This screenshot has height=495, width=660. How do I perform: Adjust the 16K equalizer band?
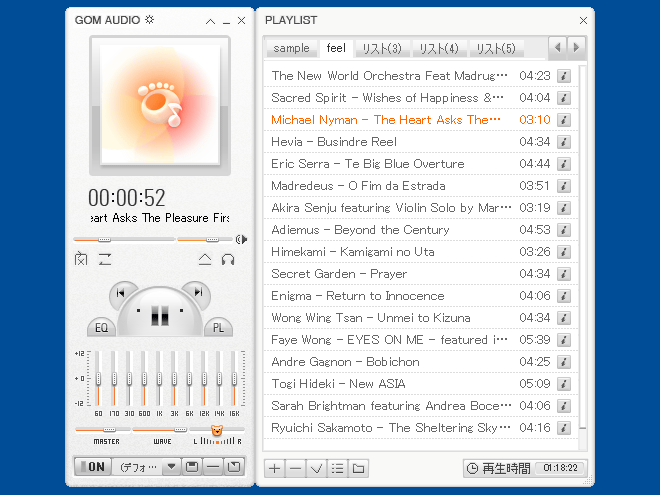pyautogui.click(x=234, y=378)
